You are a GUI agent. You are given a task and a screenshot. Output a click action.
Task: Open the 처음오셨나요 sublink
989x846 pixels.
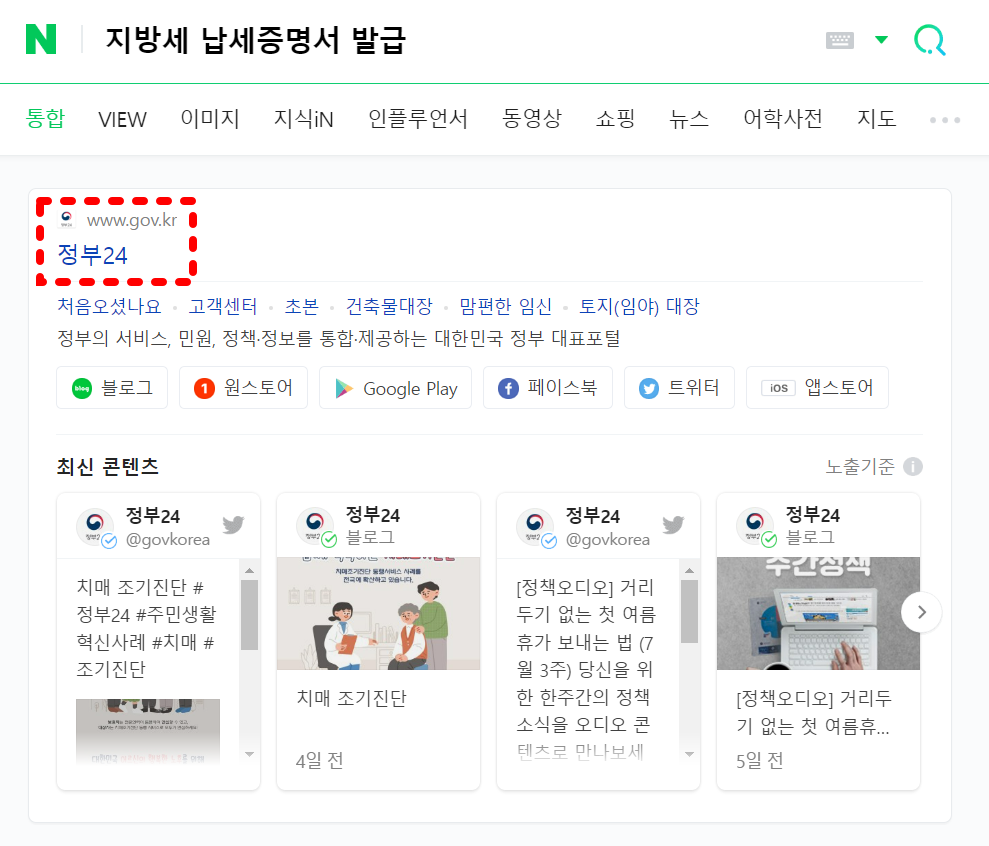point(109,306)
